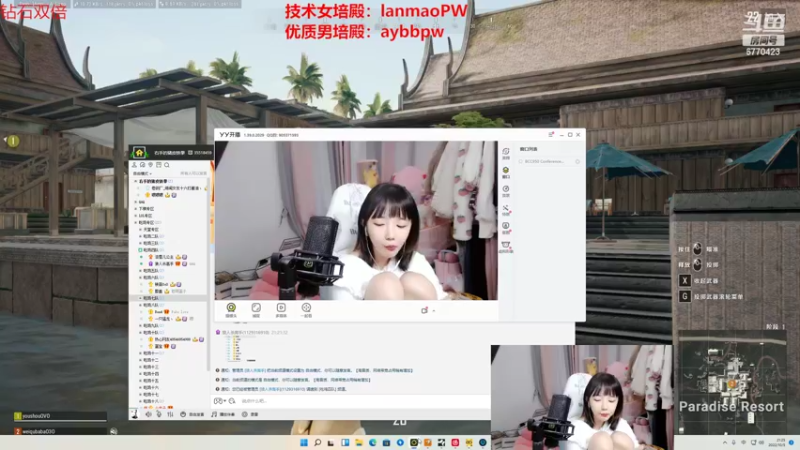Click the G key throwable wheel hint

(711, 296)
